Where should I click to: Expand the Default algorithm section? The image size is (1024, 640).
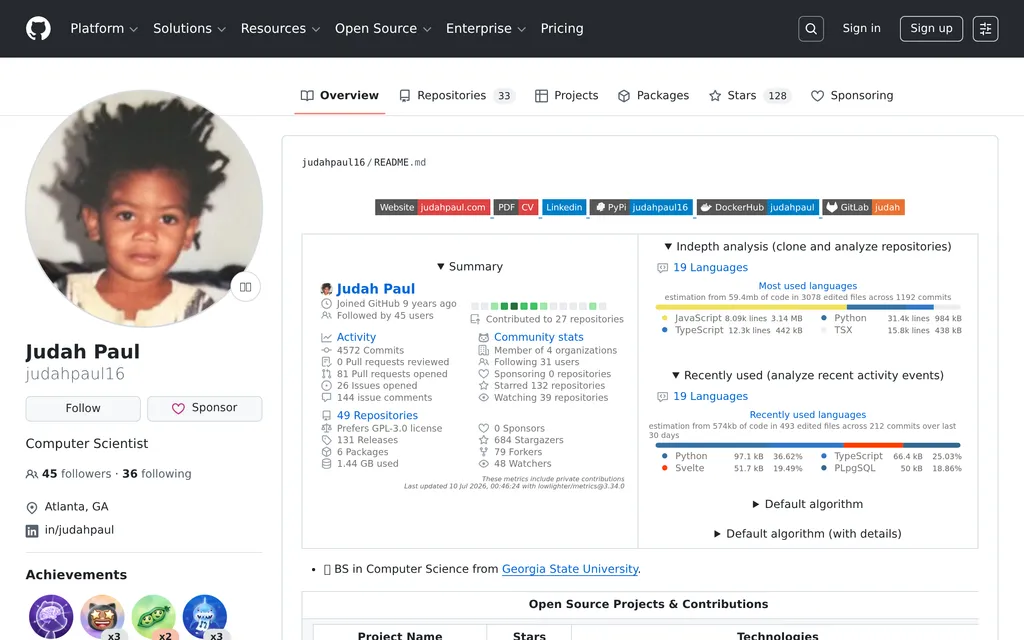click(807, 504)
